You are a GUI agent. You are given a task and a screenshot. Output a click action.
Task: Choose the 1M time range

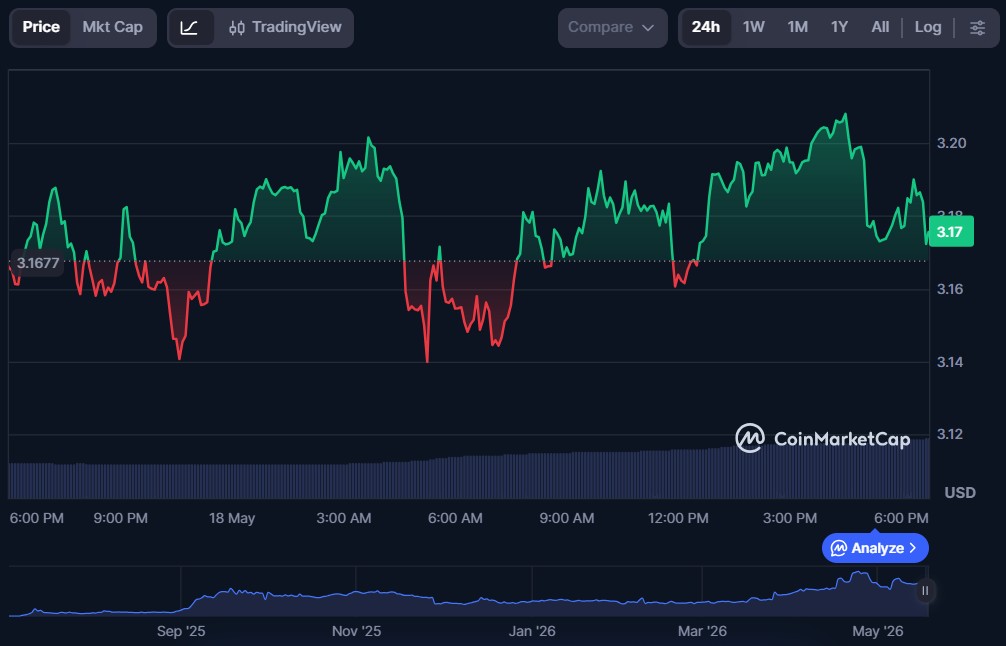click(797, 27)
